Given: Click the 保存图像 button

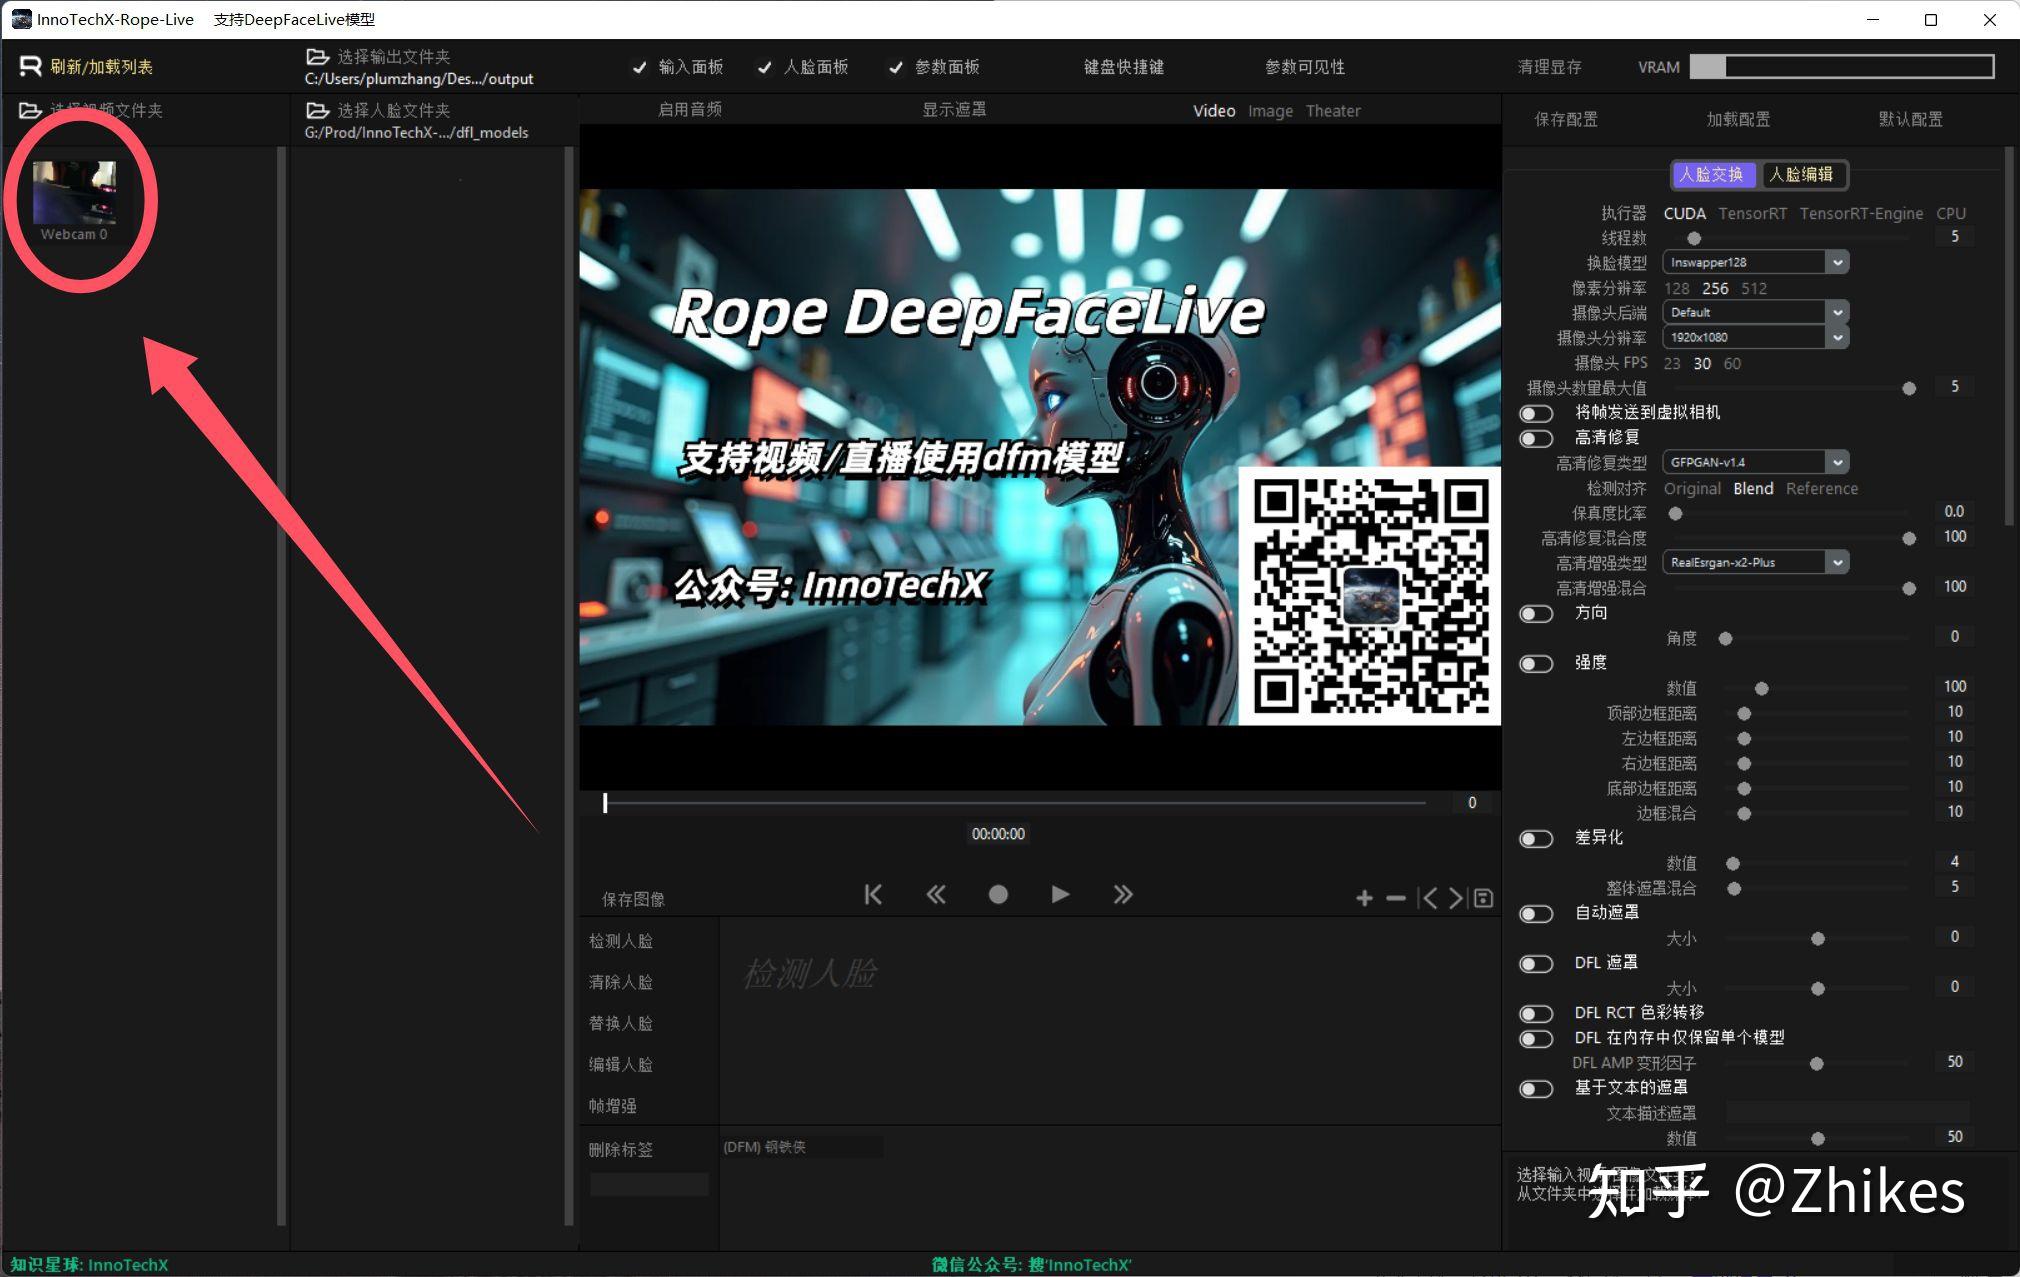Looking at the screenshot, I should [x=633, y=899].
